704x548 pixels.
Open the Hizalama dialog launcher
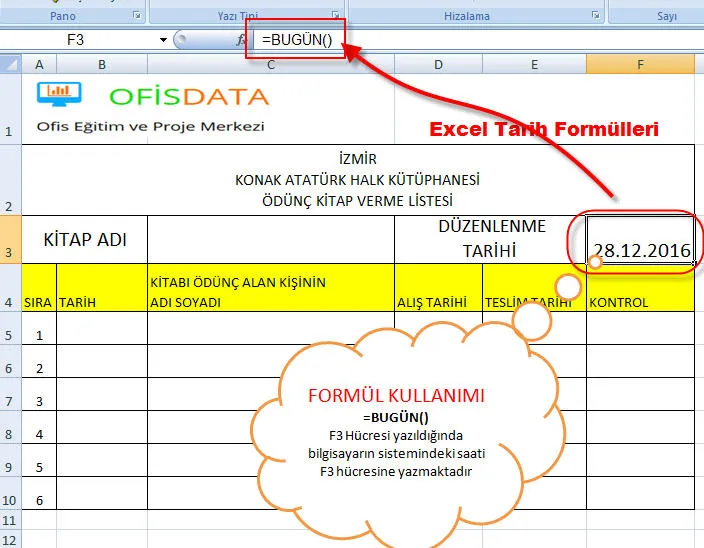click(595, 17)
